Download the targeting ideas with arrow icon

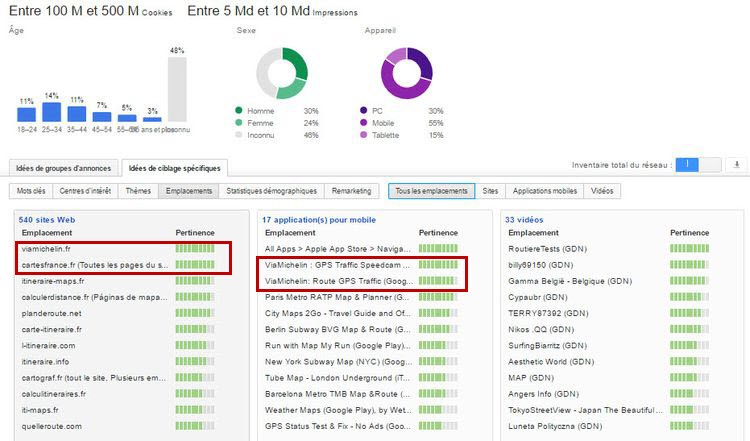[737, 165]
